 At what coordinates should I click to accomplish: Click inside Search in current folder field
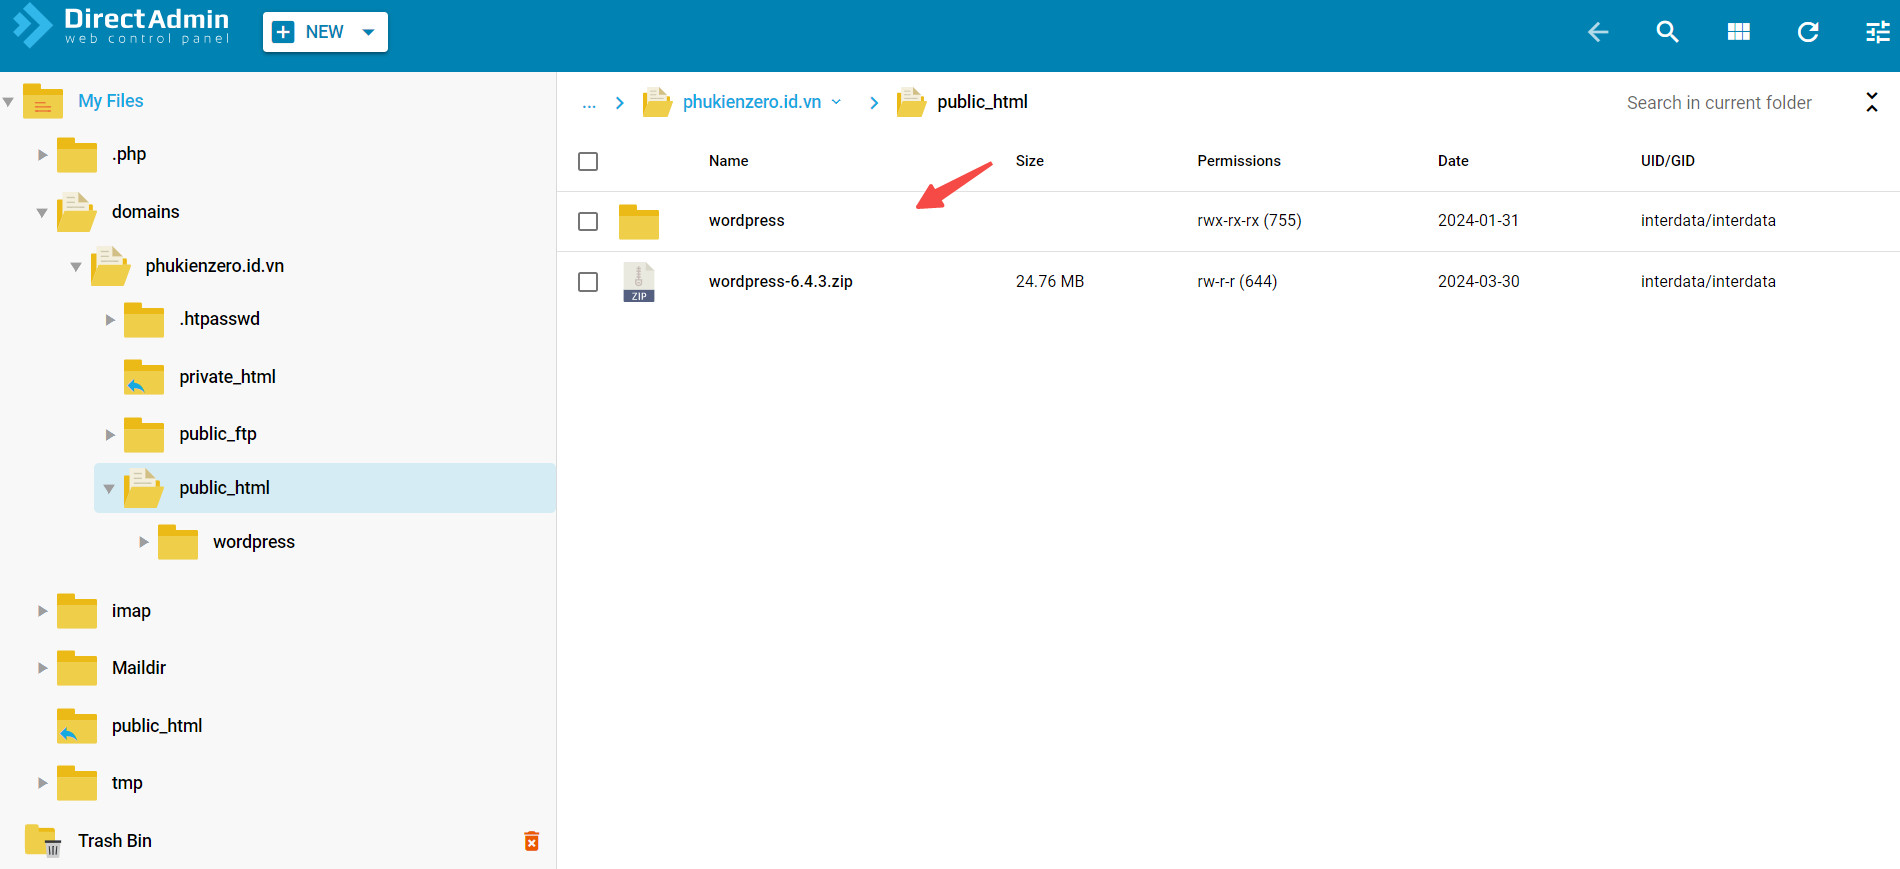1719,103
